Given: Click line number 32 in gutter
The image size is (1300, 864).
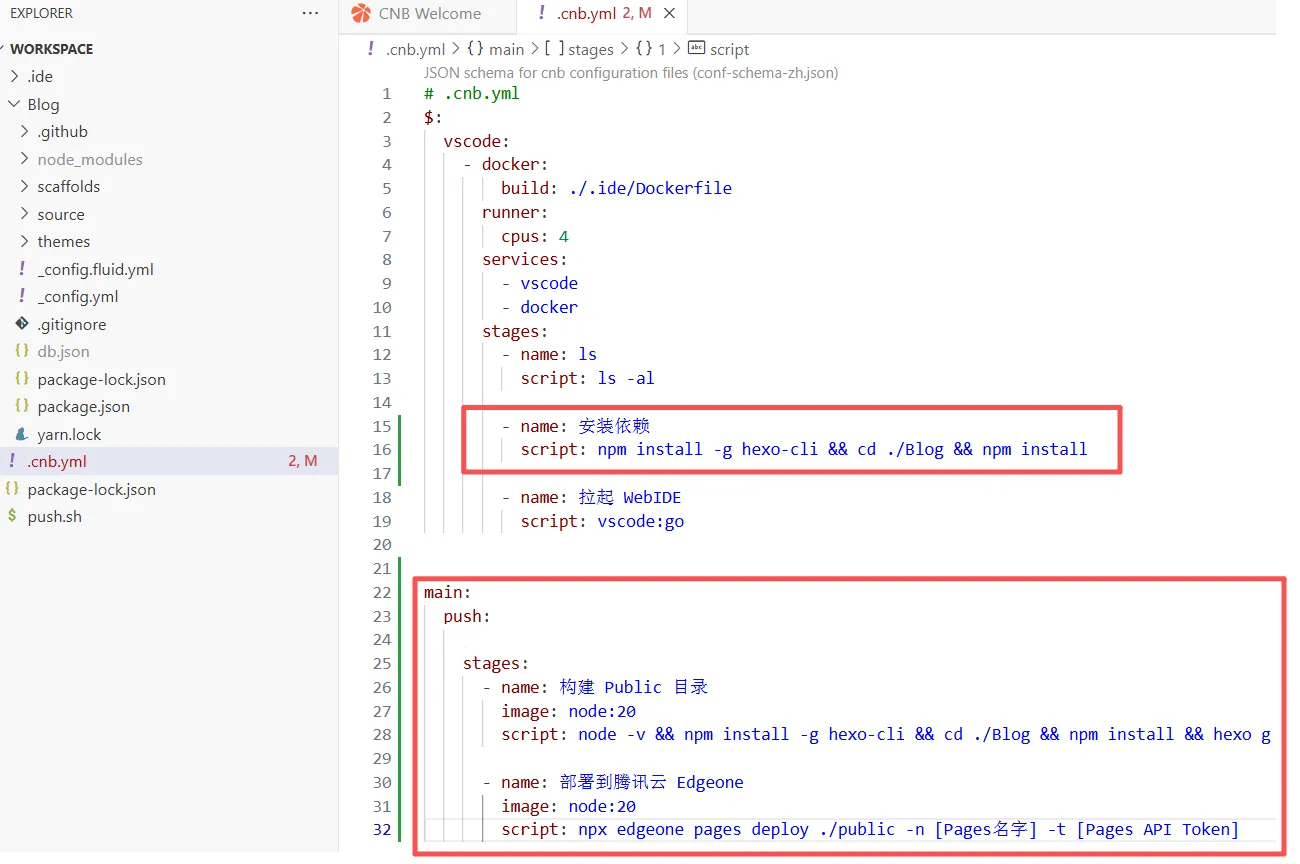Looking at the screenshot, I should (x=382, y=829).
